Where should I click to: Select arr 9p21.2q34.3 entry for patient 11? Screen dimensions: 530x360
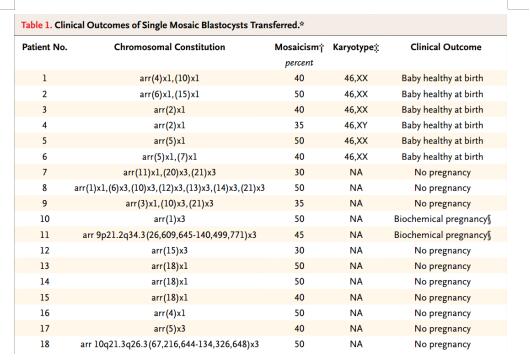click(x=169, y=235)
